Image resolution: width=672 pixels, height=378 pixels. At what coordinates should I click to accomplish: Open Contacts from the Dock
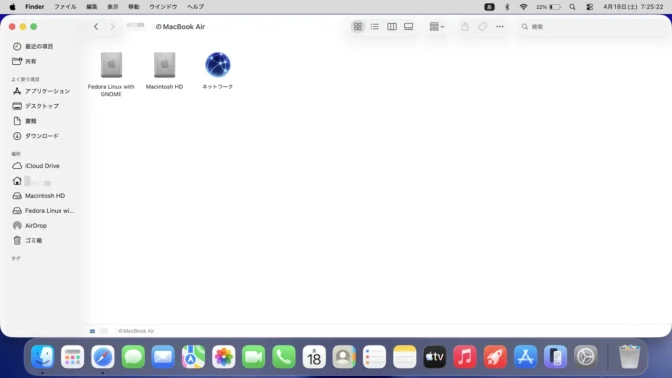click(344, 357)
